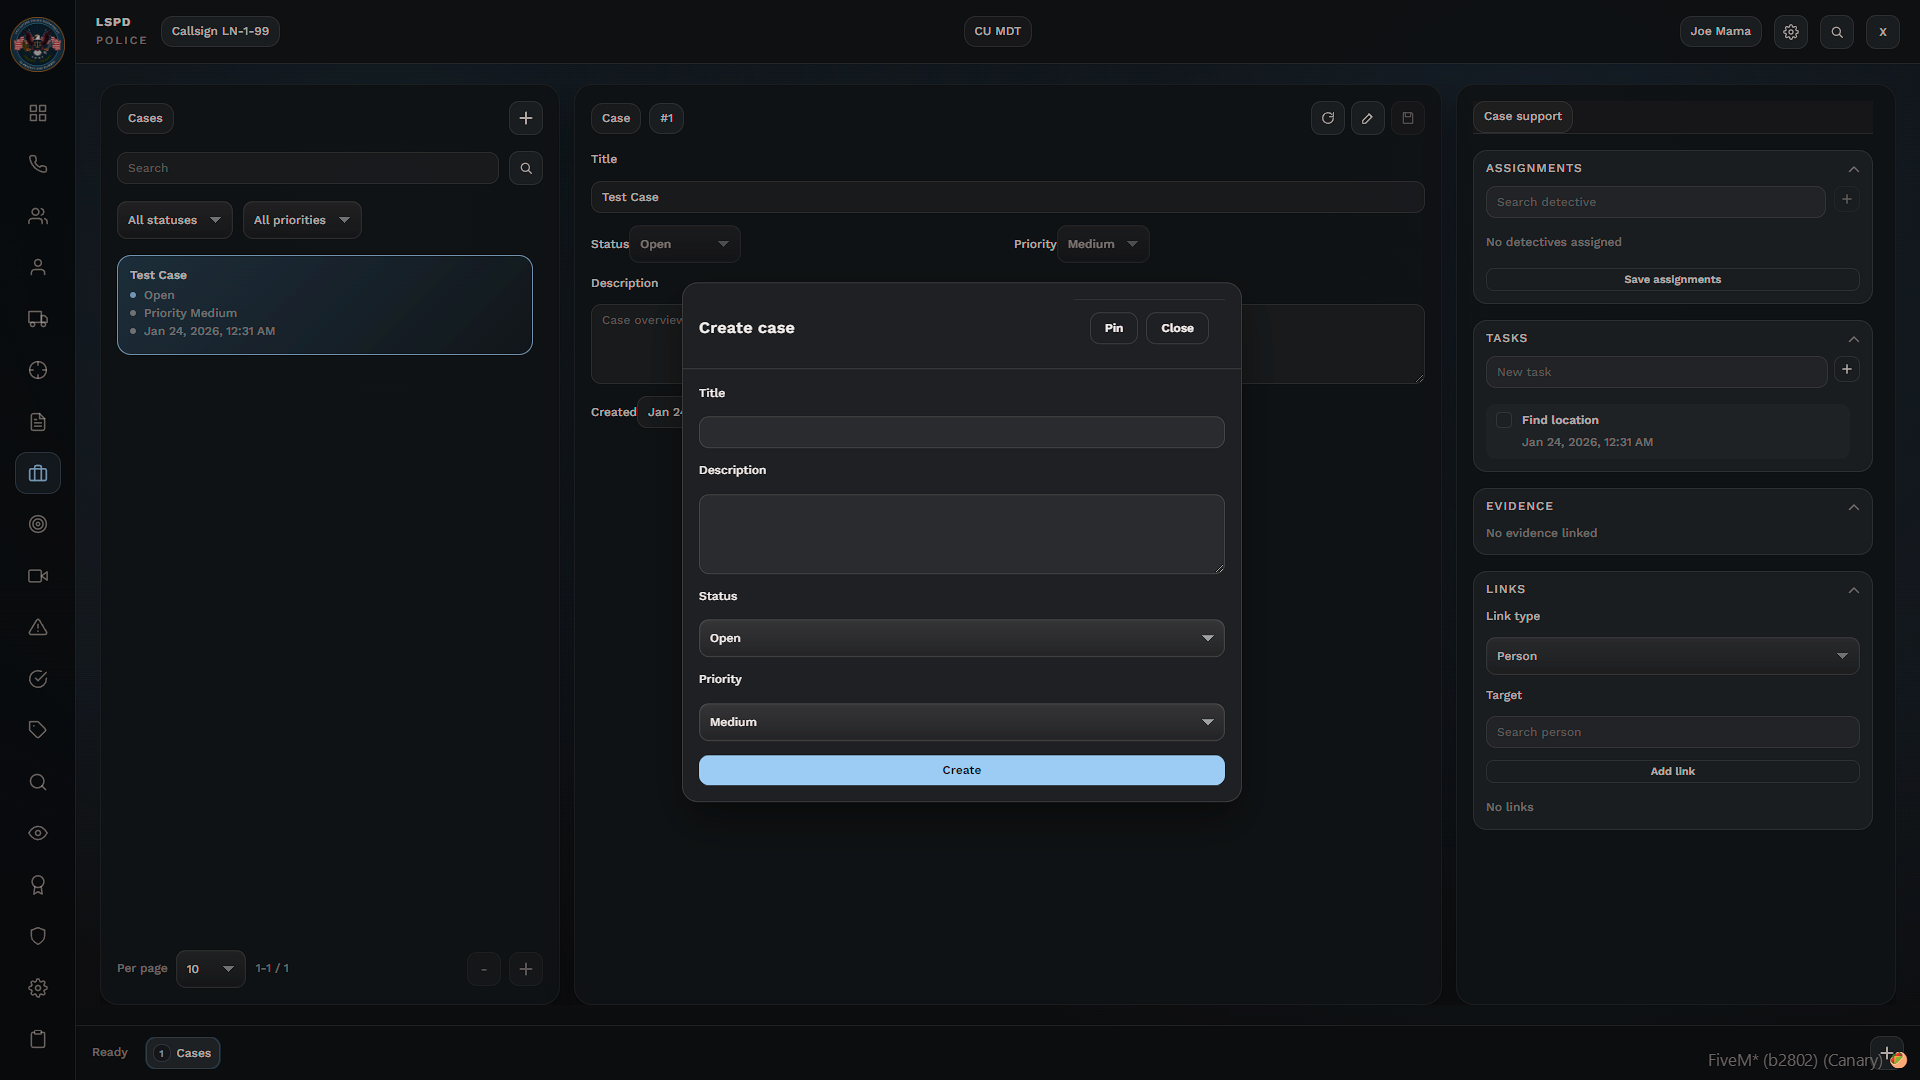The height and width of the screenshot is (1080, 1920).
Task: Click the vehicles truck icon in sidebar
Action: point(38,319)
